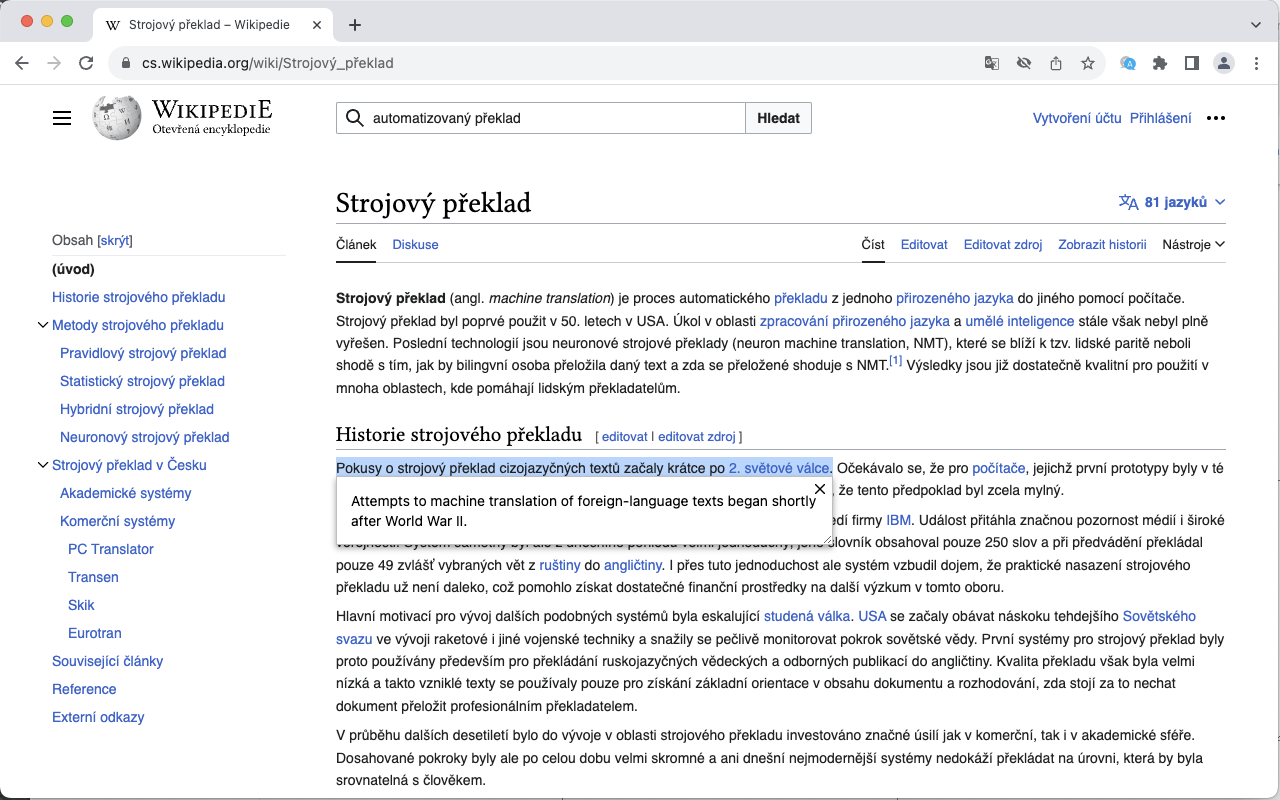Viewport: 1280px width, 800px height.
Task: Click the Wikipedia globe logo
Action: point(115,117)
